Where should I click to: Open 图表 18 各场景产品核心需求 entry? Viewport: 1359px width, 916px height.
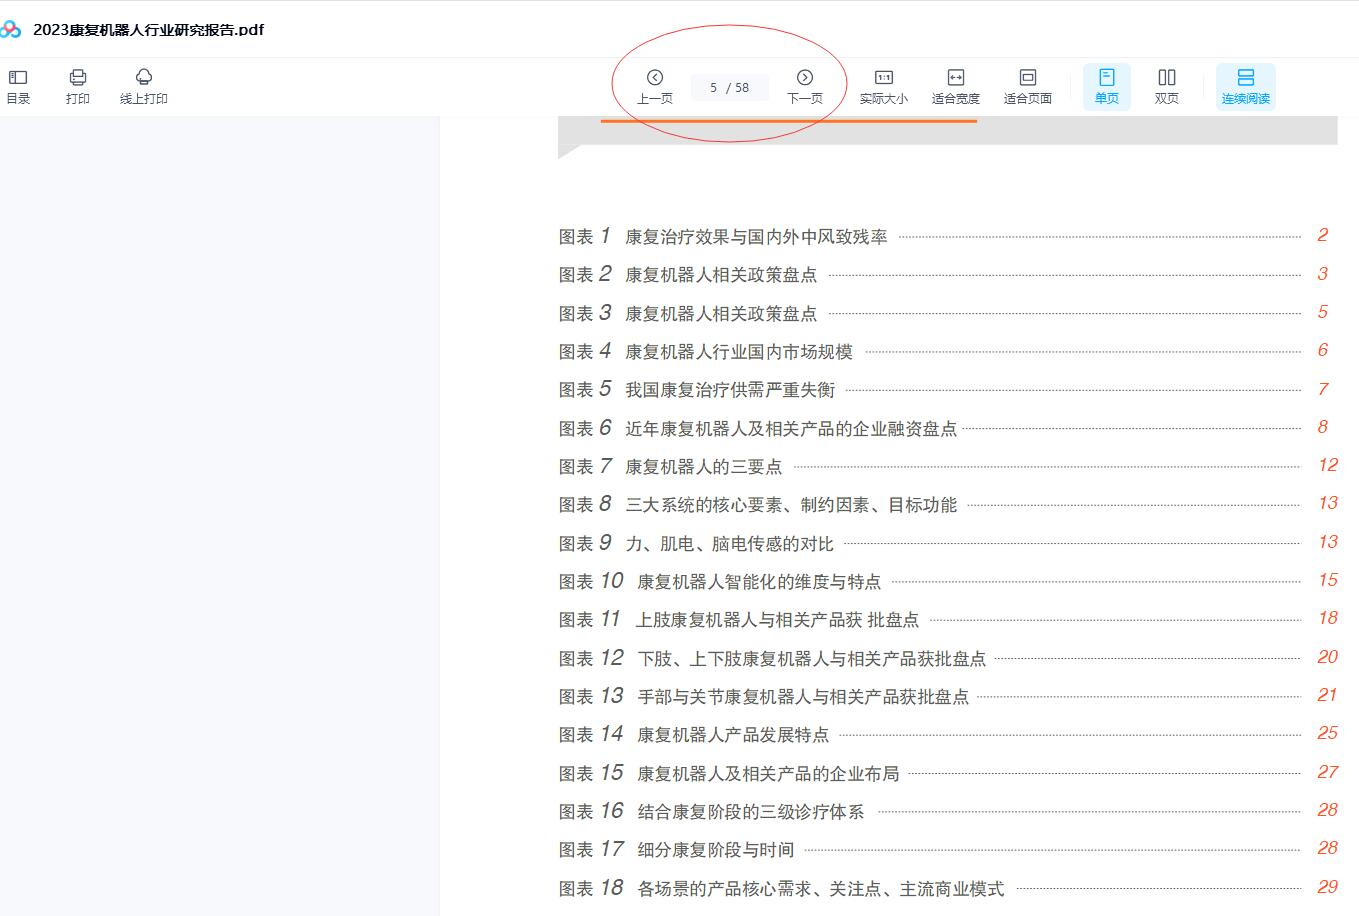pyautogui.click(x=820, y=889)
